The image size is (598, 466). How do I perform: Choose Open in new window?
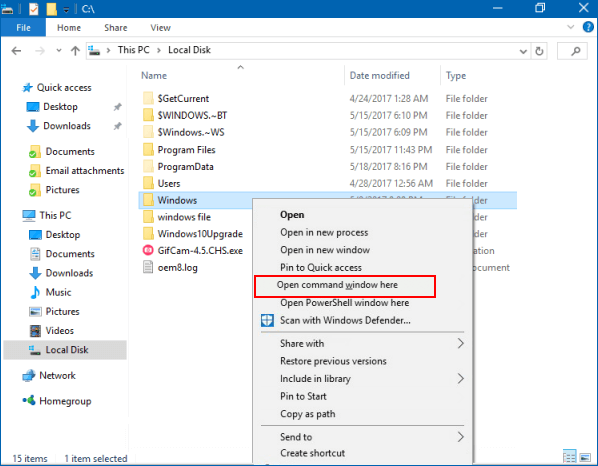pos(325,250)
